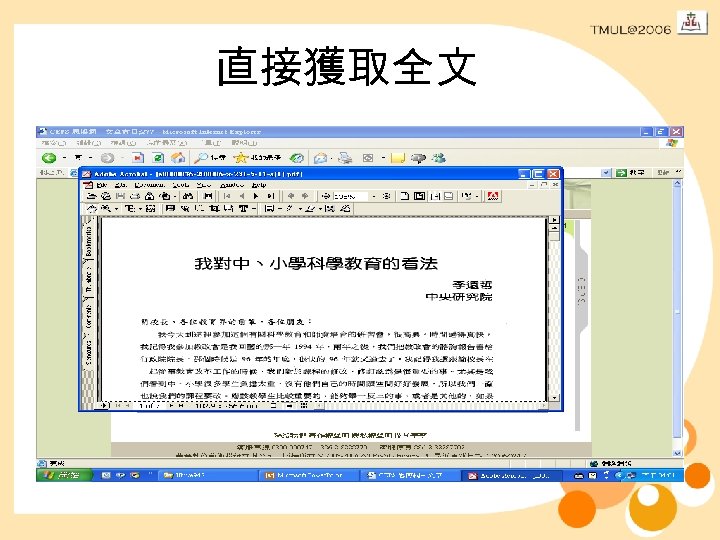Click the Mail envelope icon in Internet Explorer
The width and height of the screenshot is (720, 540).
click(x=320, y=158)
